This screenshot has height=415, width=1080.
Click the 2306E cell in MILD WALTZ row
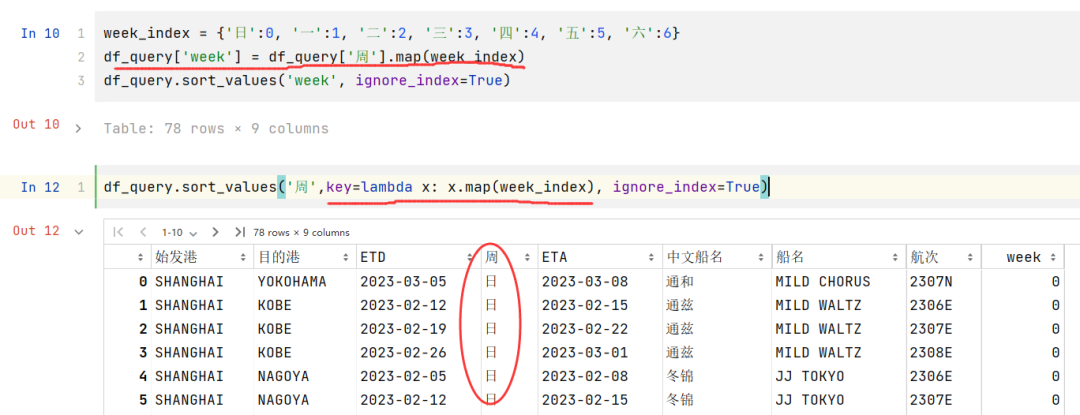click(931, 305)
